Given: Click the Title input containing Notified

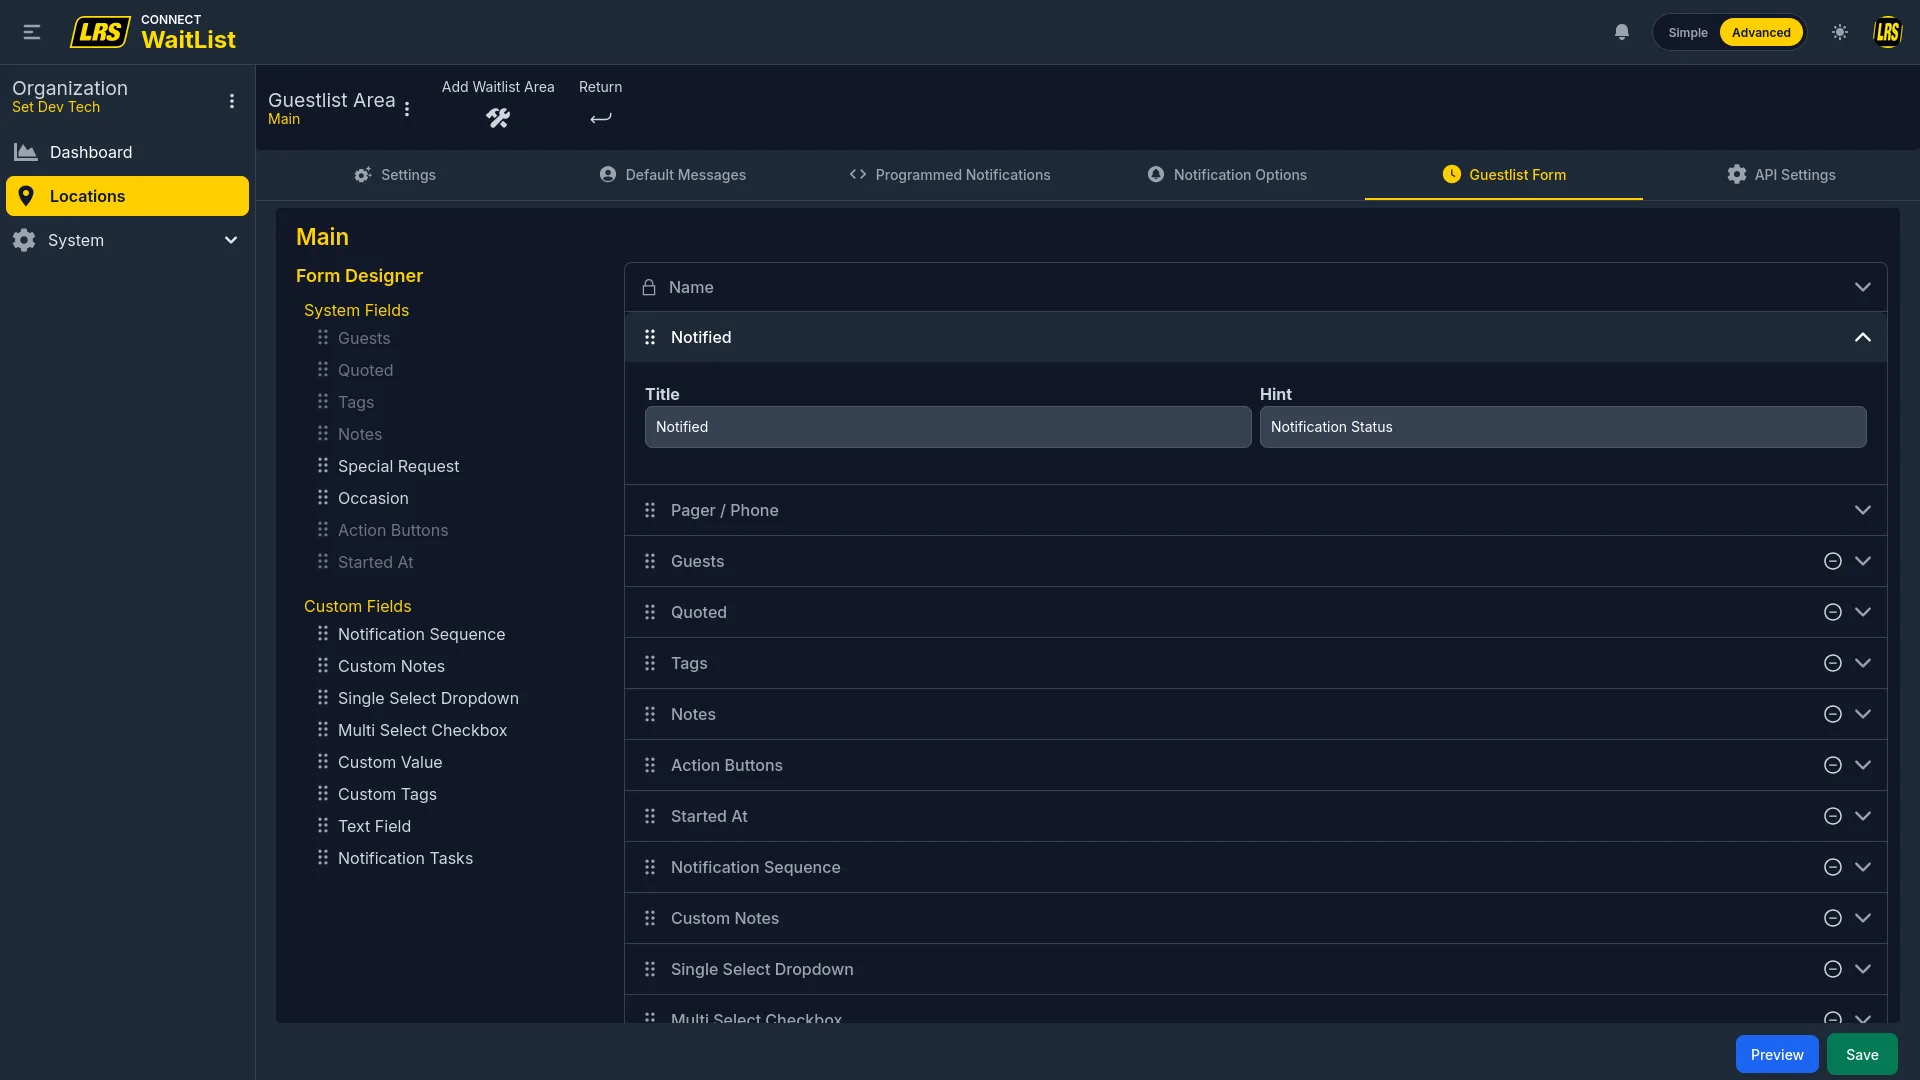Looking at the screenshot, I should (x=948, y=427).
